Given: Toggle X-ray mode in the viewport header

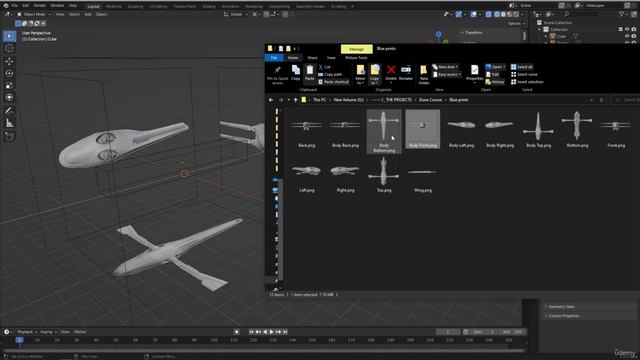Looking at the screenshot, I should (489, 14).
